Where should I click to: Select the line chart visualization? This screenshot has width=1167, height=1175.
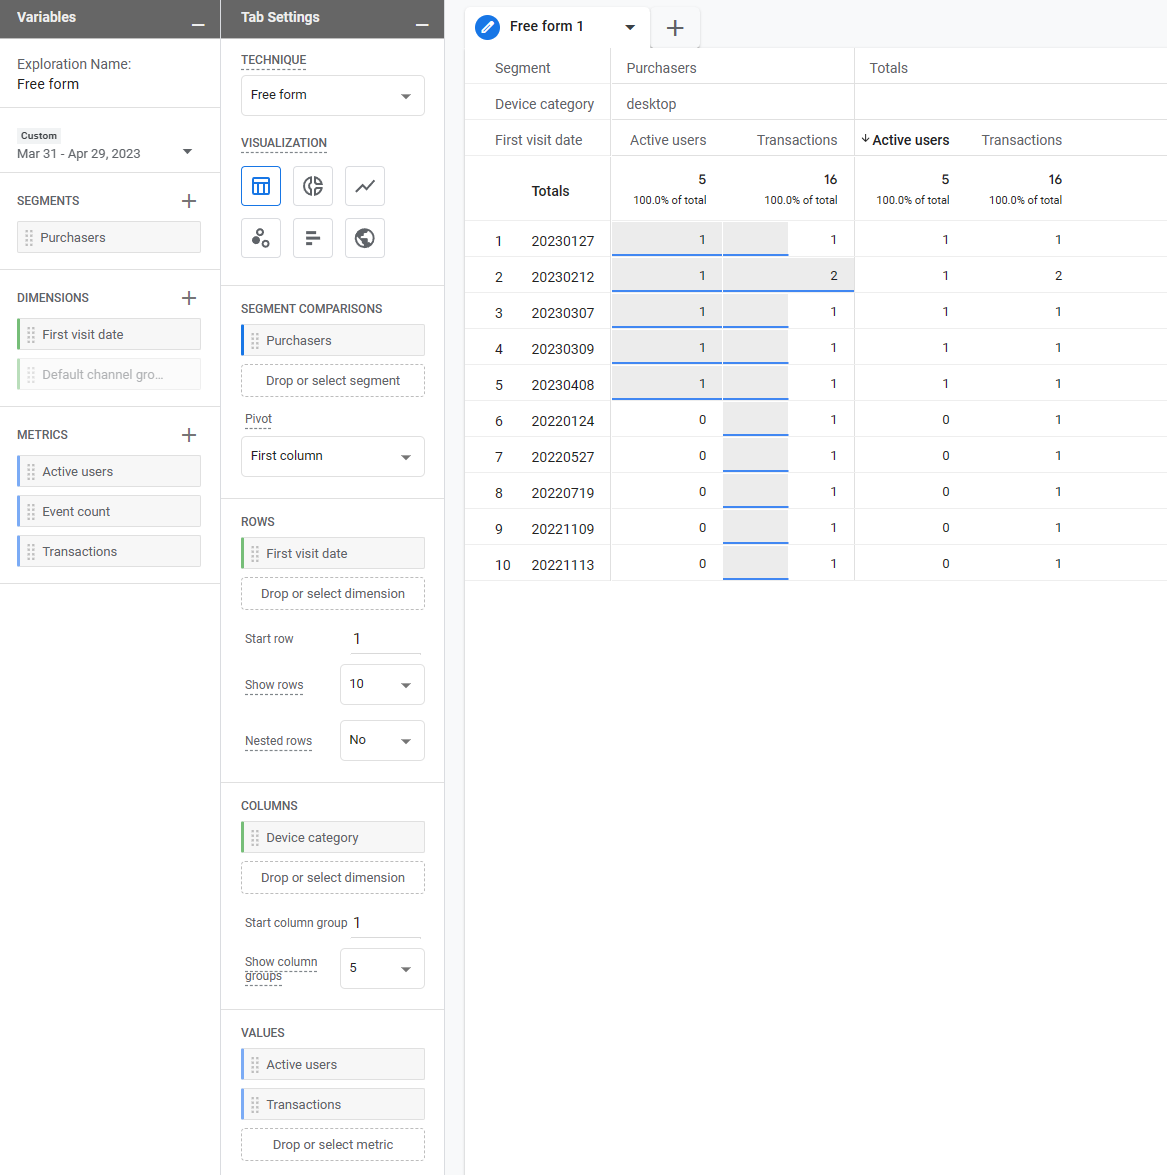click(365, 186)
